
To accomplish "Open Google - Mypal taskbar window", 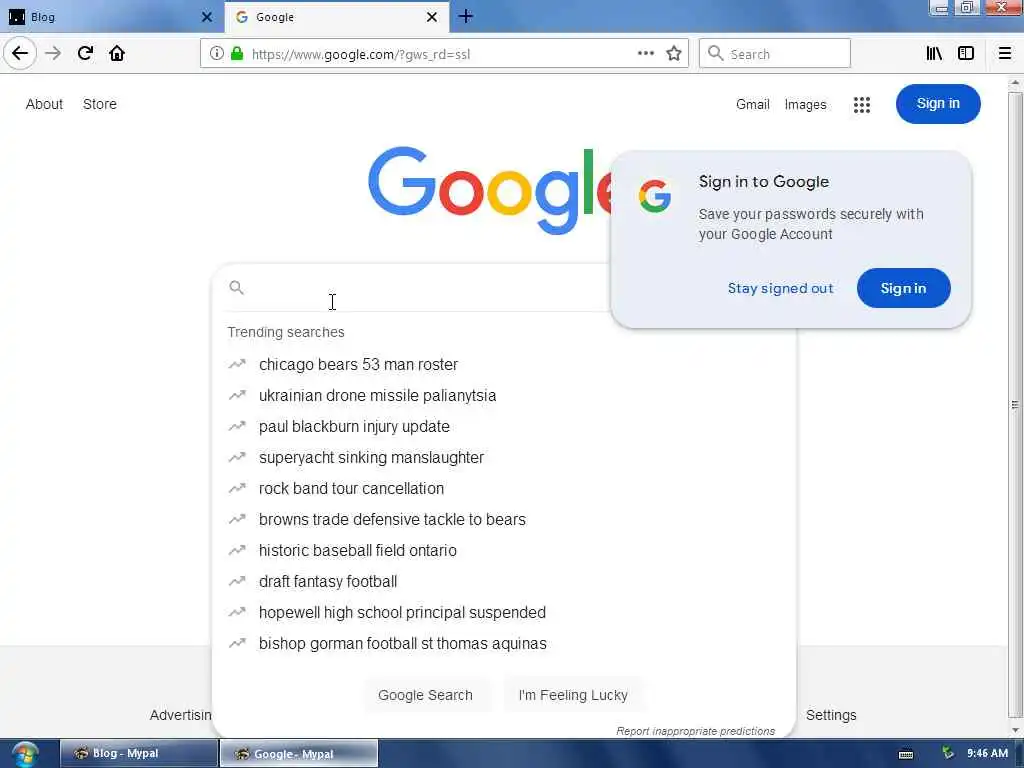I will (x=298, y=754).
